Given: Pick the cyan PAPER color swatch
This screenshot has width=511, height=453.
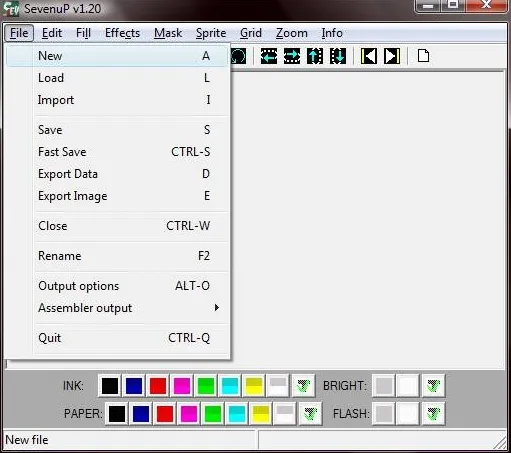Looking at the screenshot, I should click(237, 414).
